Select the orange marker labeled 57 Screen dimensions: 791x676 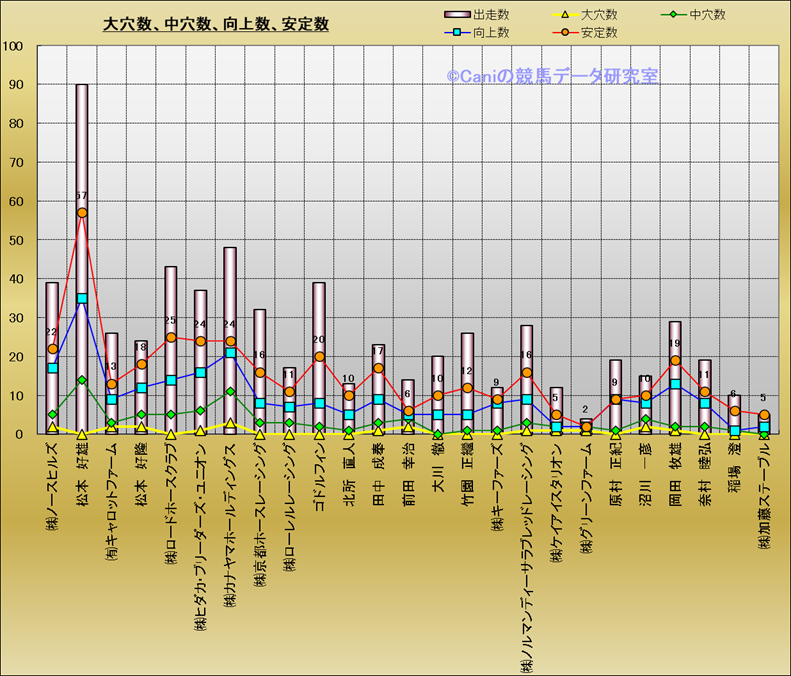(x=82, y=213)
